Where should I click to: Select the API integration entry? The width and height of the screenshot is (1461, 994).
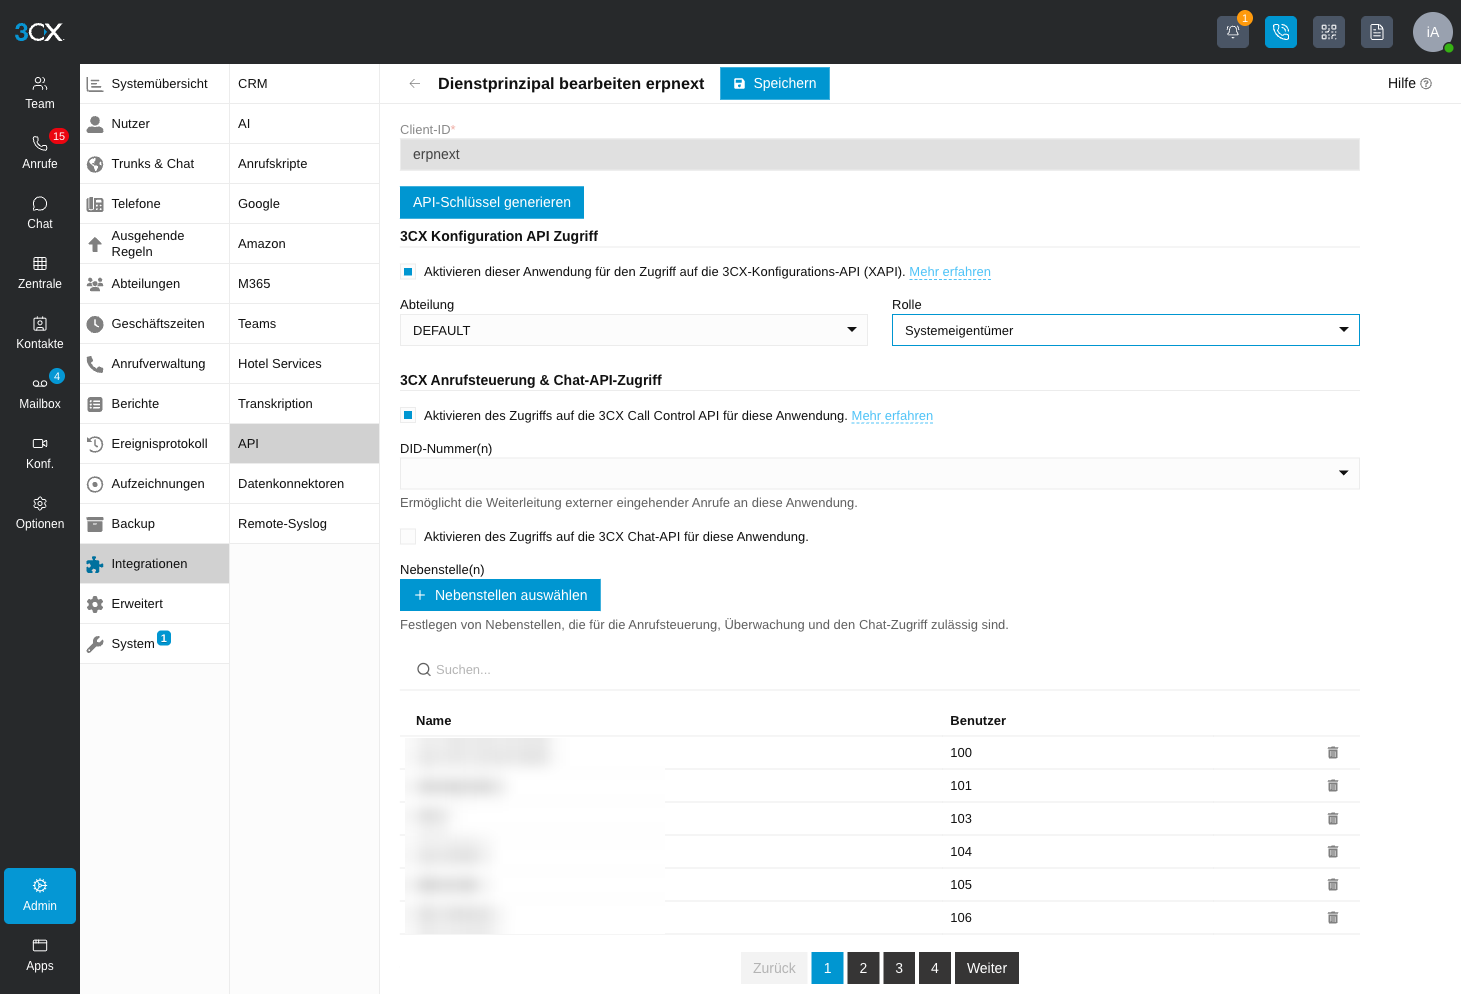point(305,444)
